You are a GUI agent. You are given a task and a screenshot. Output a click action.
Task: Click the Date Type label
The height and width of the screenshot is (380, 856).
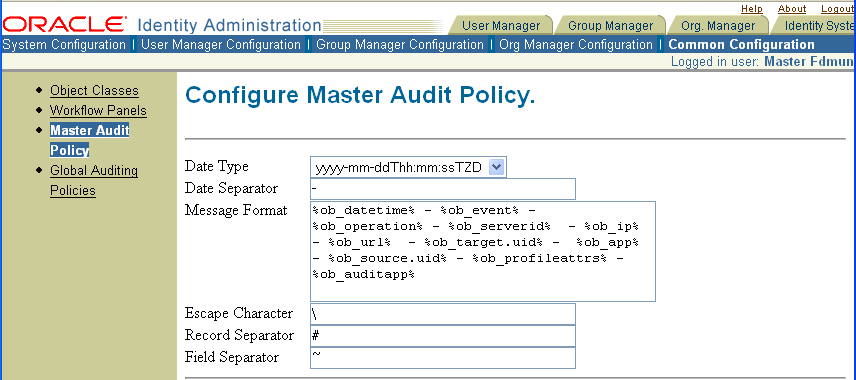(217, 166)
